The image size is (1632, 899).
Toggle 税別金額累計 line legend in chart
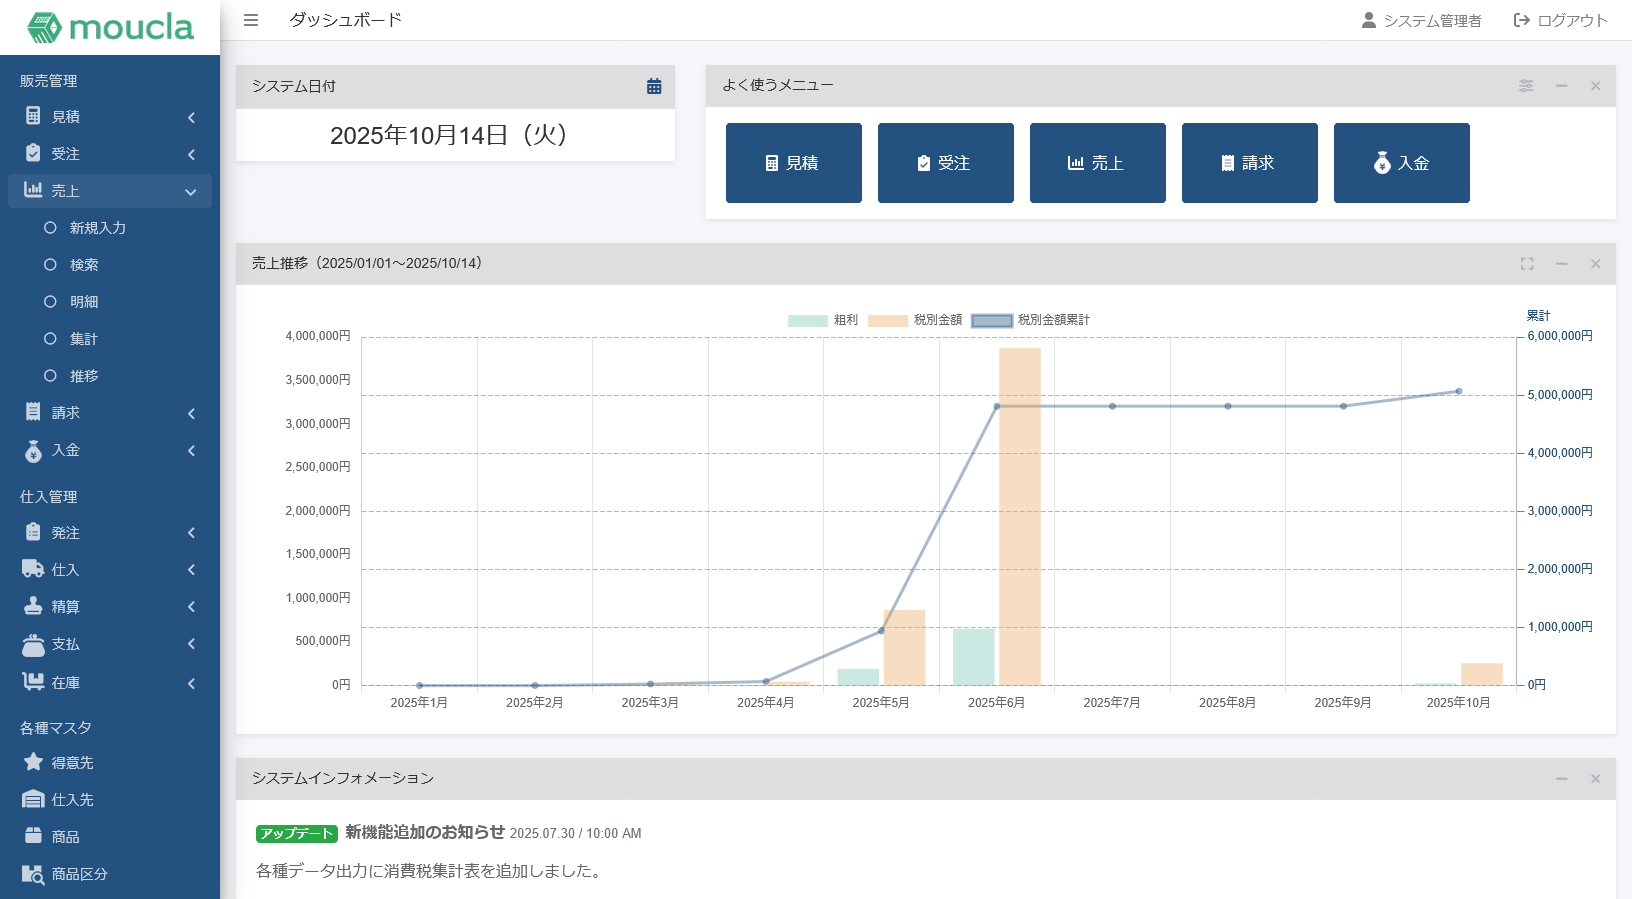pyautogui.click(x=1030, y=320)
